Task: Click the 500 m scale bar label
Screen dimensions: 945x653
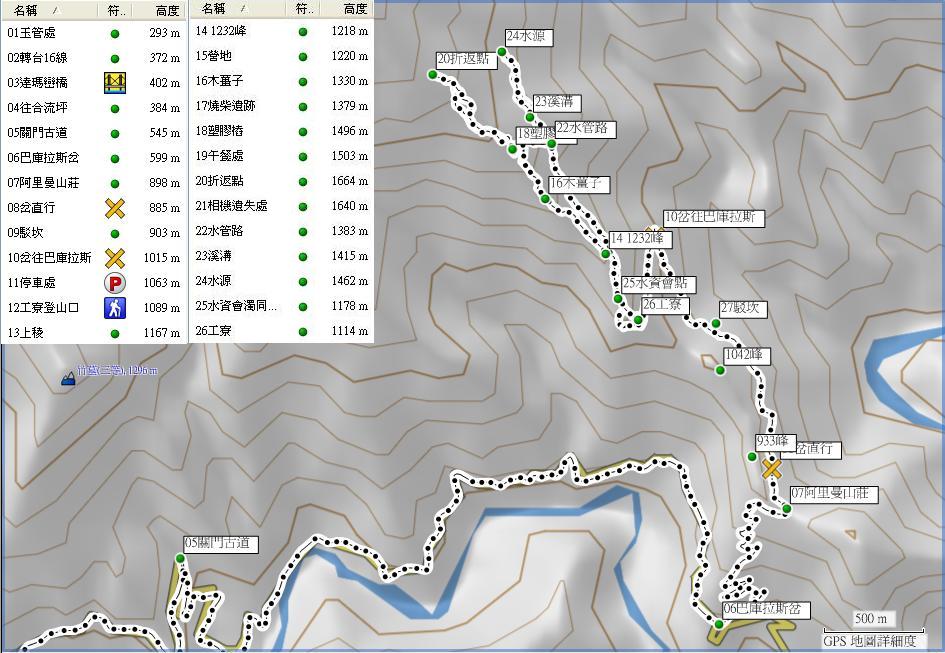Action: tap(871, 619)
